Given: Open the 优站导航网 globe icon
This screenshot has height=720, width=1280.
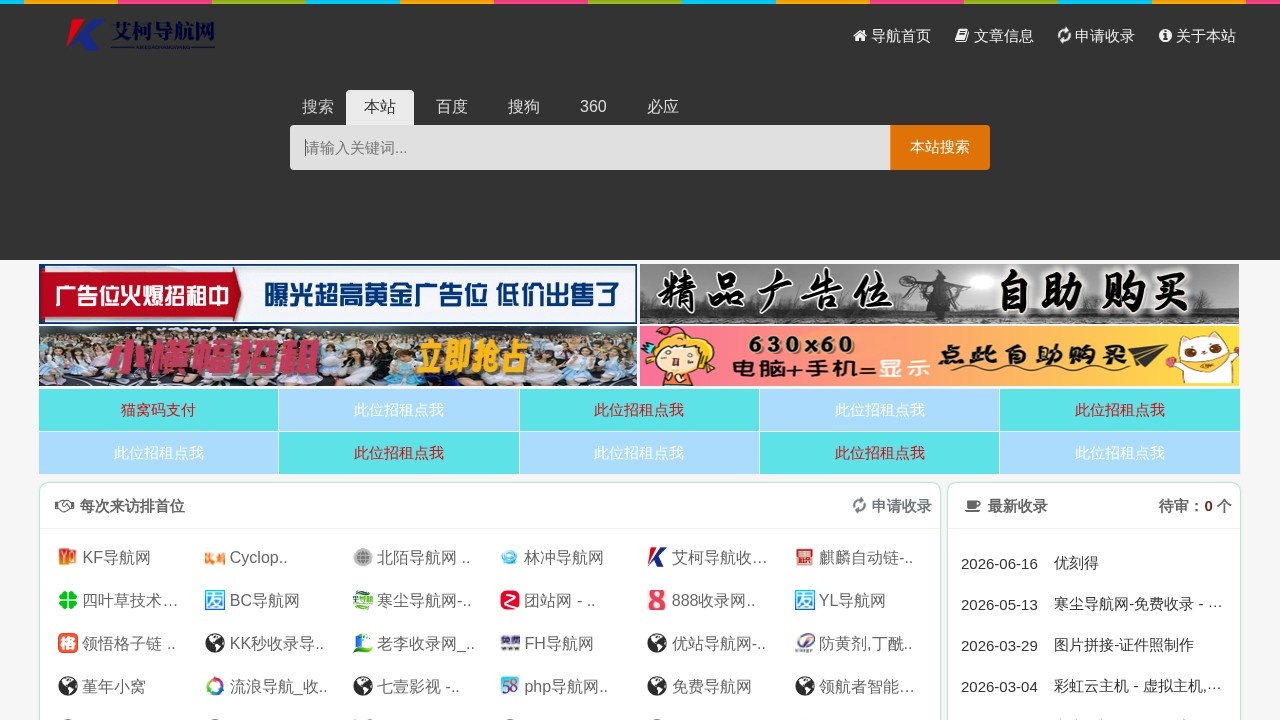Looking at the screenshot, I should [x=657, y=643].
